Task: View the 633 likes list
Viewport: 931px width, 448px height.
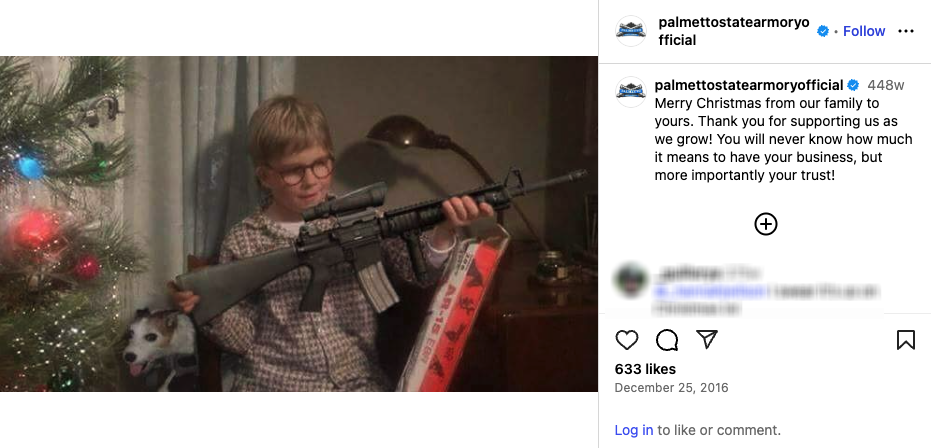Action: tap(645, 369)
